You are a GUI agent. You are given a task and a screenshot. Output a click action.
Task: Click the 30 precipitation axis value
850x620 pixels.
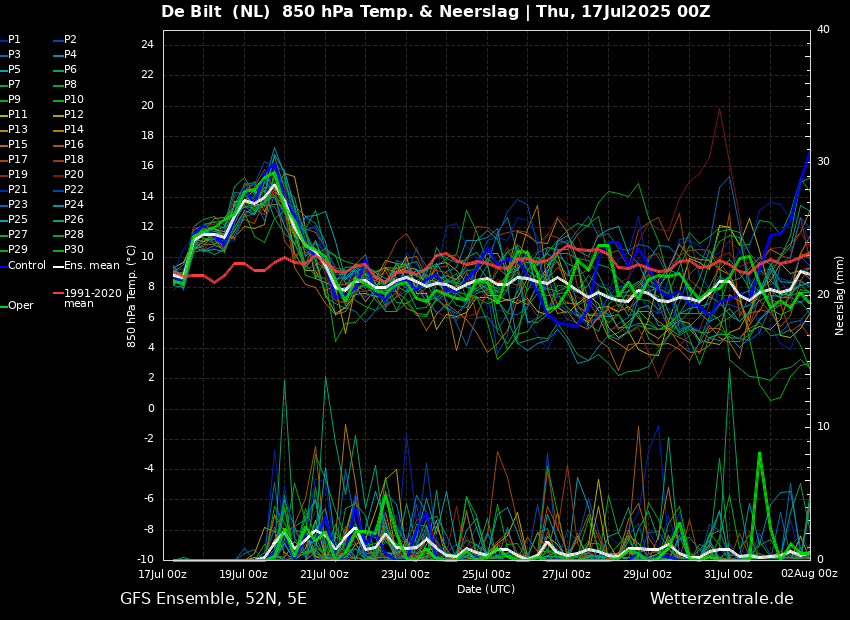(823, 162)
